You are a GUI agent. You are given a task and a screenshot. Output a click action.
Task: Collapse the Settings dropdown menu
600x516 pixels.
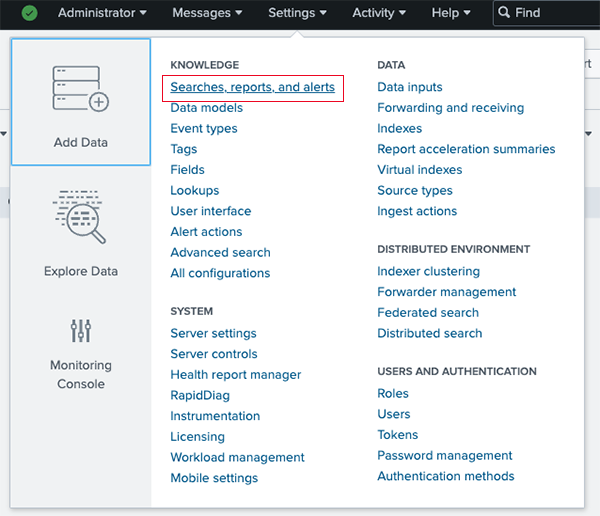click(x=297, y=13)
